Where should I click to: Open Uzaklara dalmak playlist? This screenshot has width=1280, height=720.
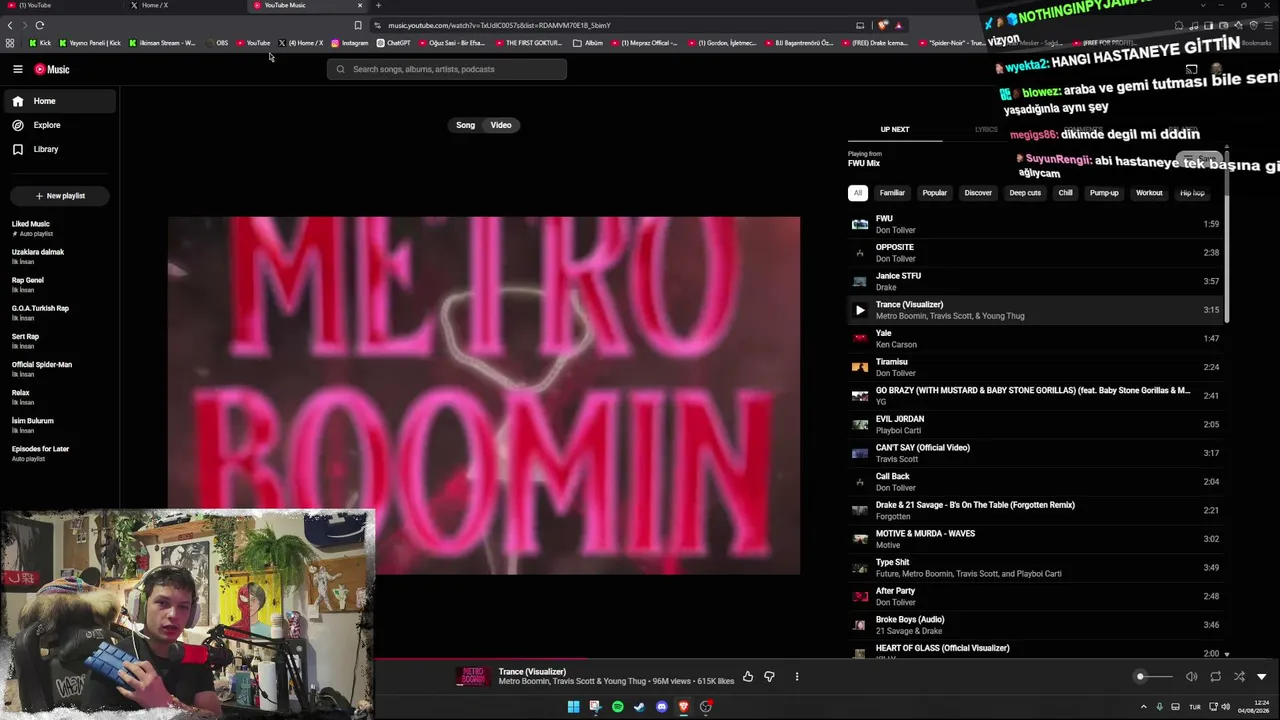click(x=60, y=257)
